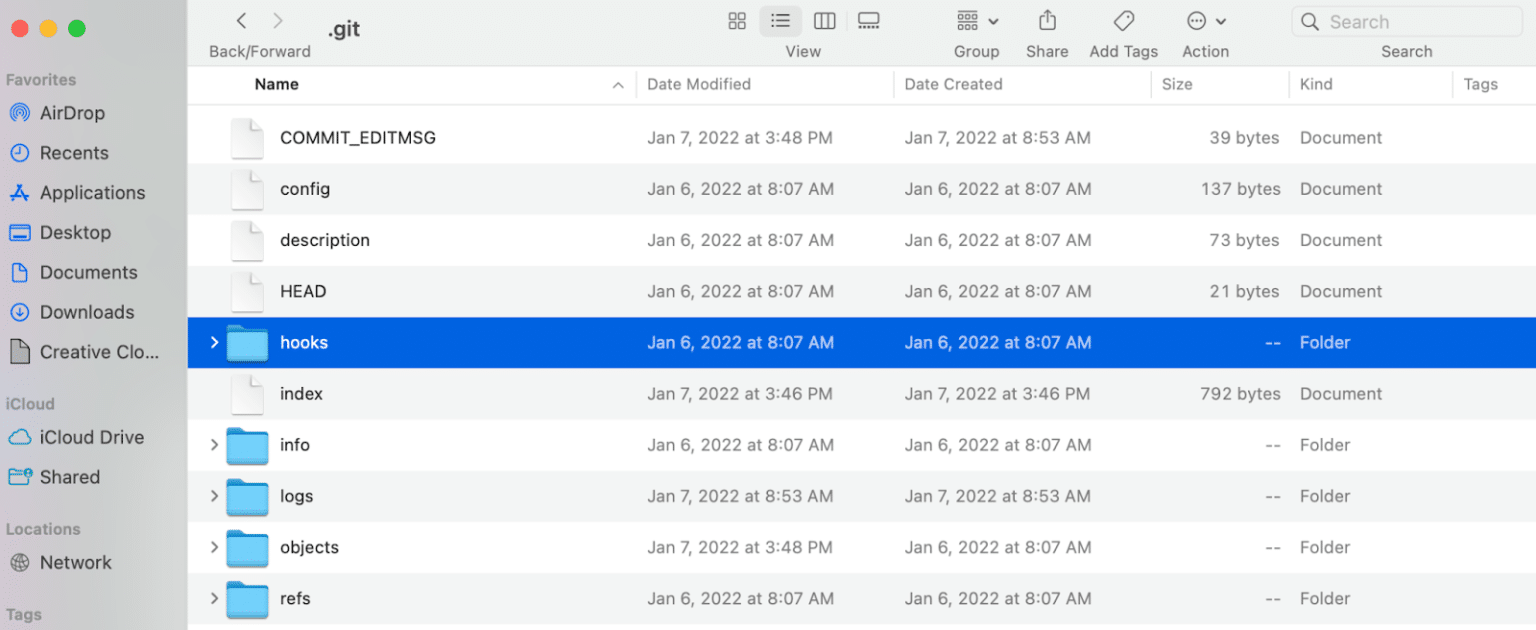This screenshot has height=630, width=1536.
Task: Open the Share menu
Action: pyautogui.click(x=1047, y=20)
